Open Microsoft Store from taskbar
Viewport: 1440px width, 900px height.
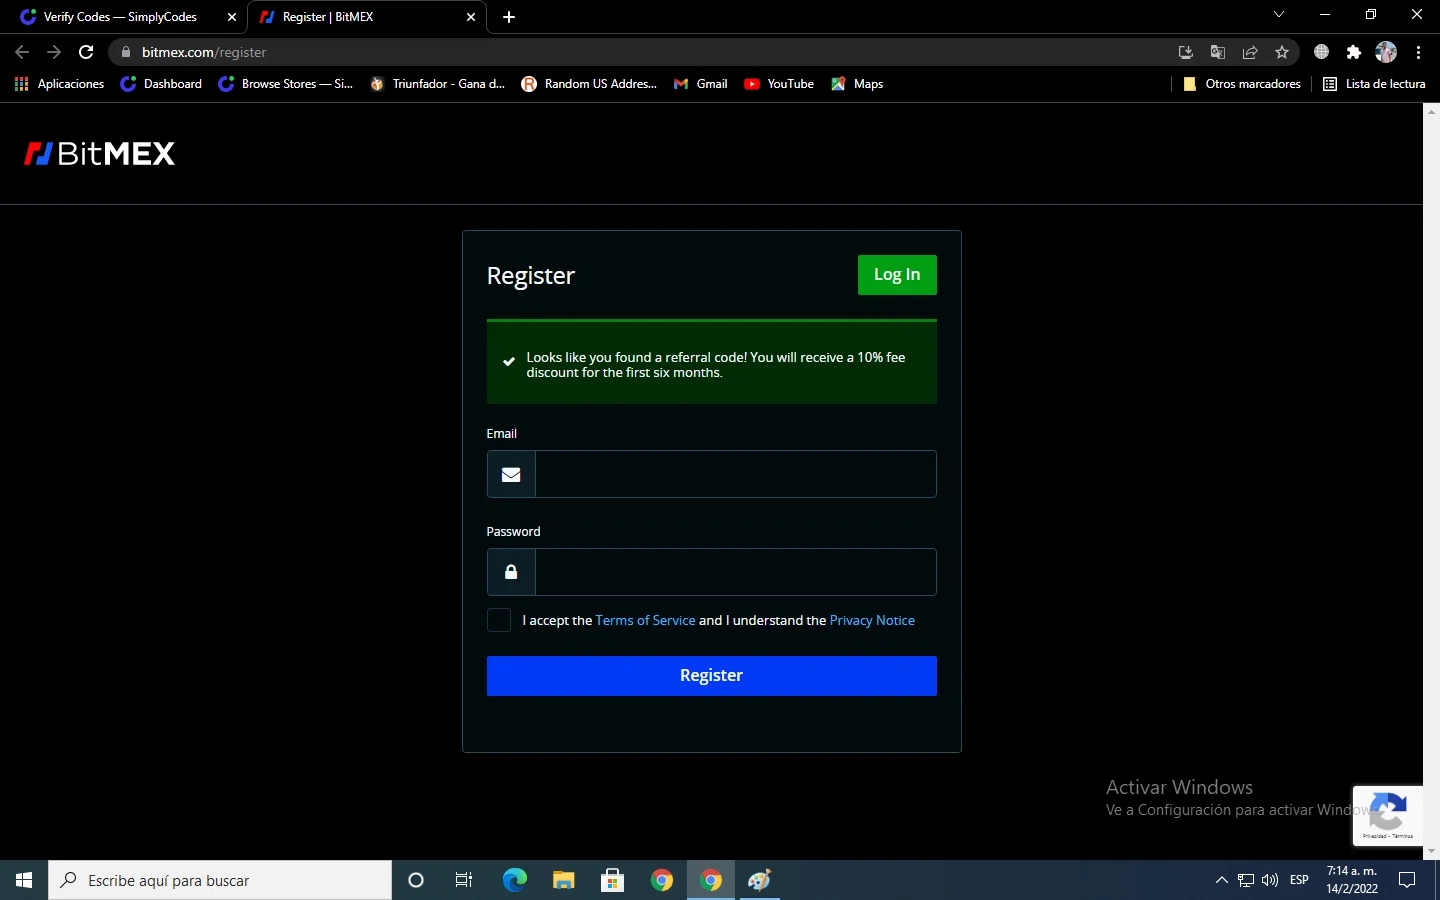pyautogui.click(x=612, y=880)
